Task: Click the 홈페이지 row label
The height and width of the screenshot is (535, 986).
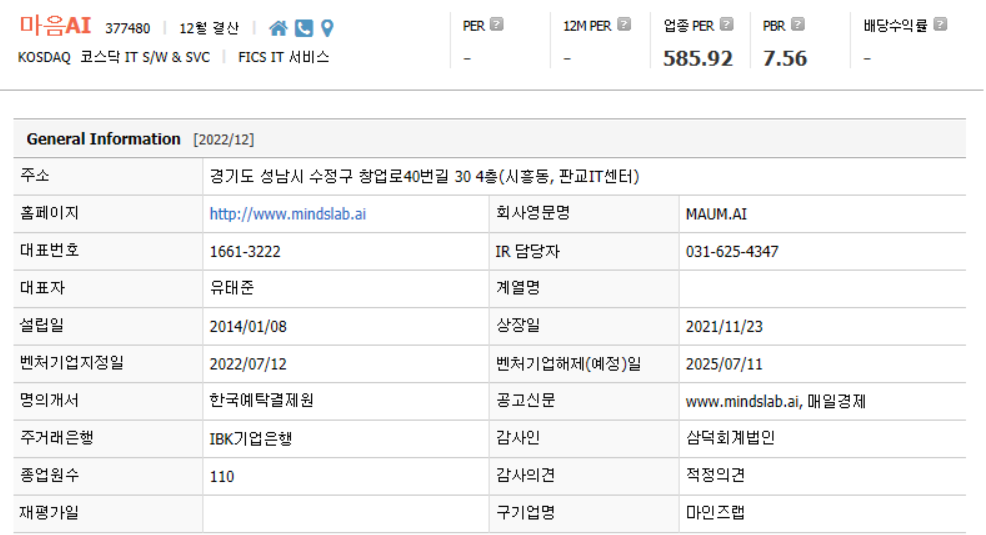Action: [49, 213]
